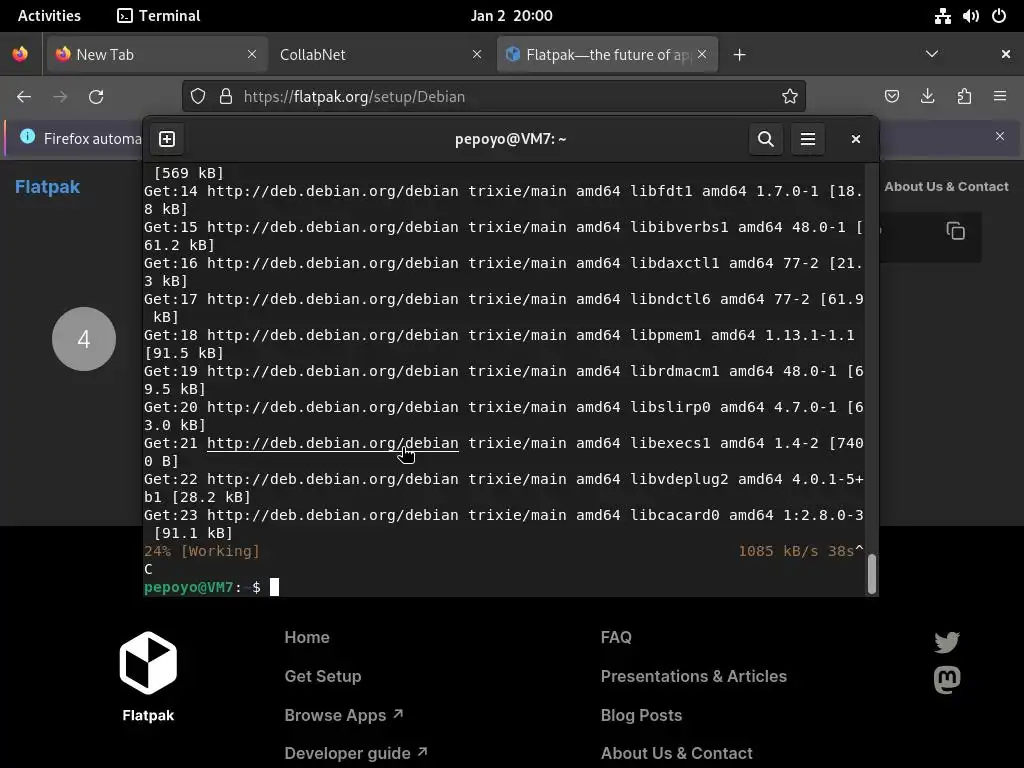Click the libvdeplug2 package name in terminal
1024x768 pixels.
[x=679, y=479]
